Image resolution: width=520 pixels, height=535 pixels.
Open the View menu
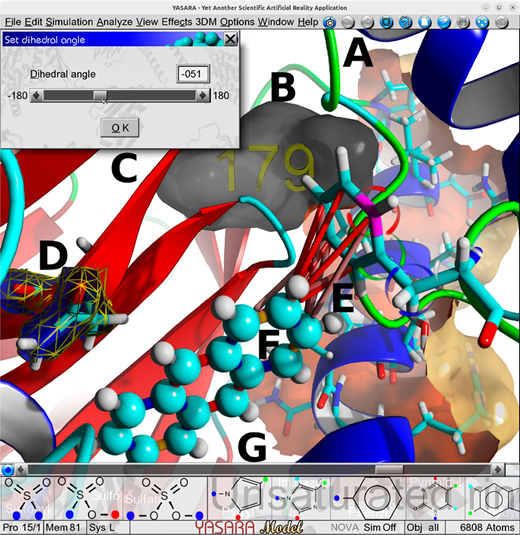coord(147,22)
